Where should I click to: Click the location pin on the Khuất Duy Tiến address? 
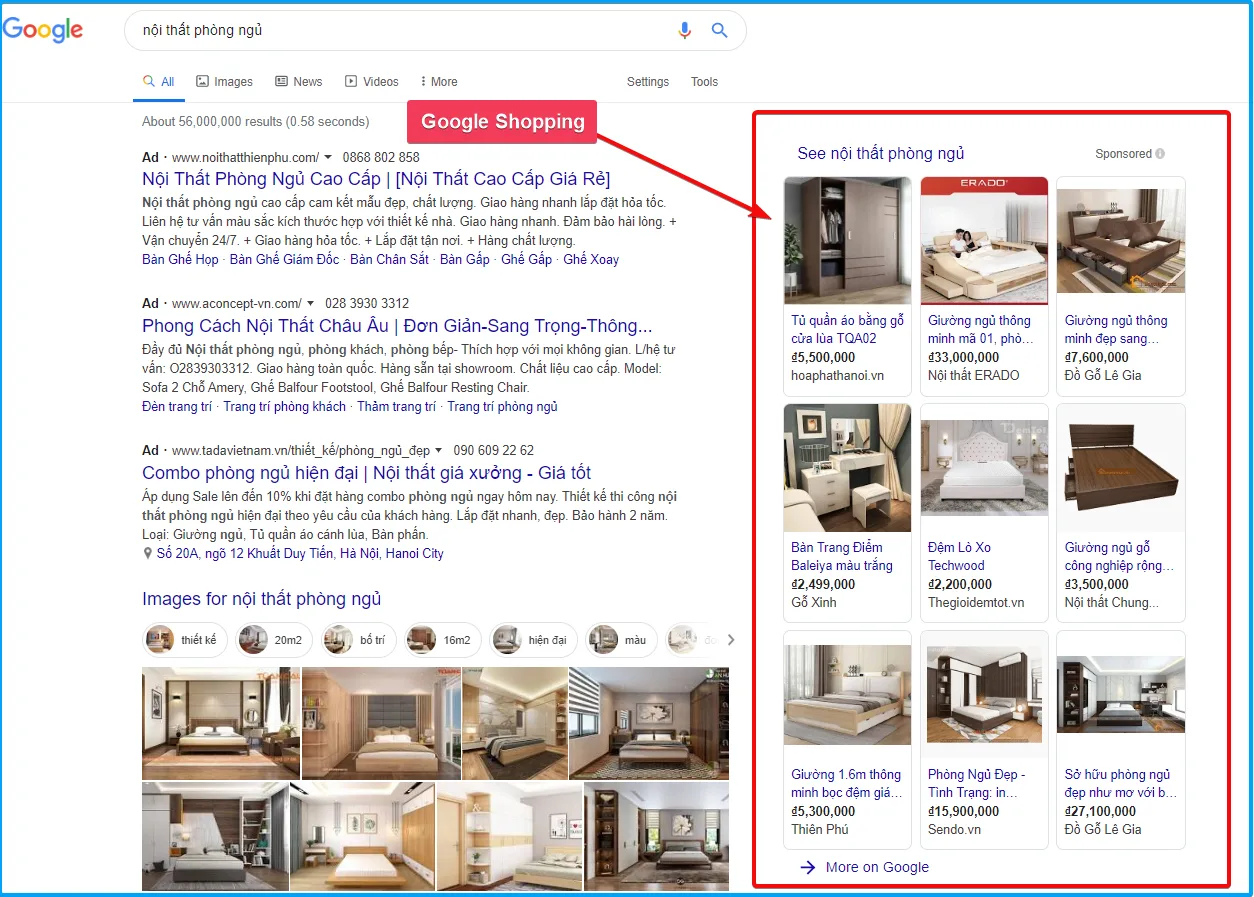pyautogui.click(x=148, y=554)
